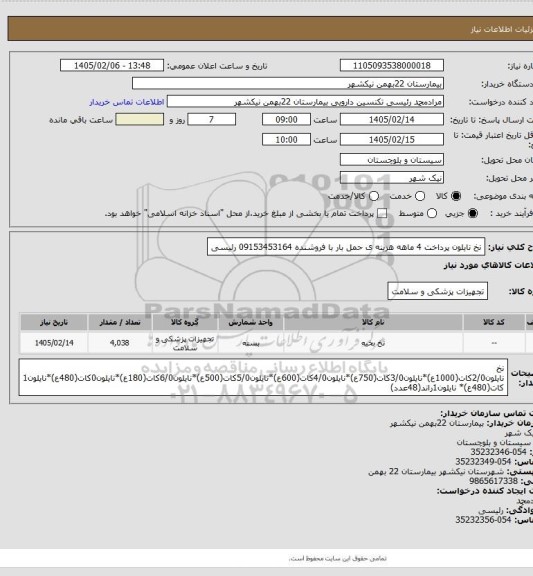This screenshot has height=576, width=533.
Task: Click the response deadline date 1405/02/14 field
Action: point(392,120)
